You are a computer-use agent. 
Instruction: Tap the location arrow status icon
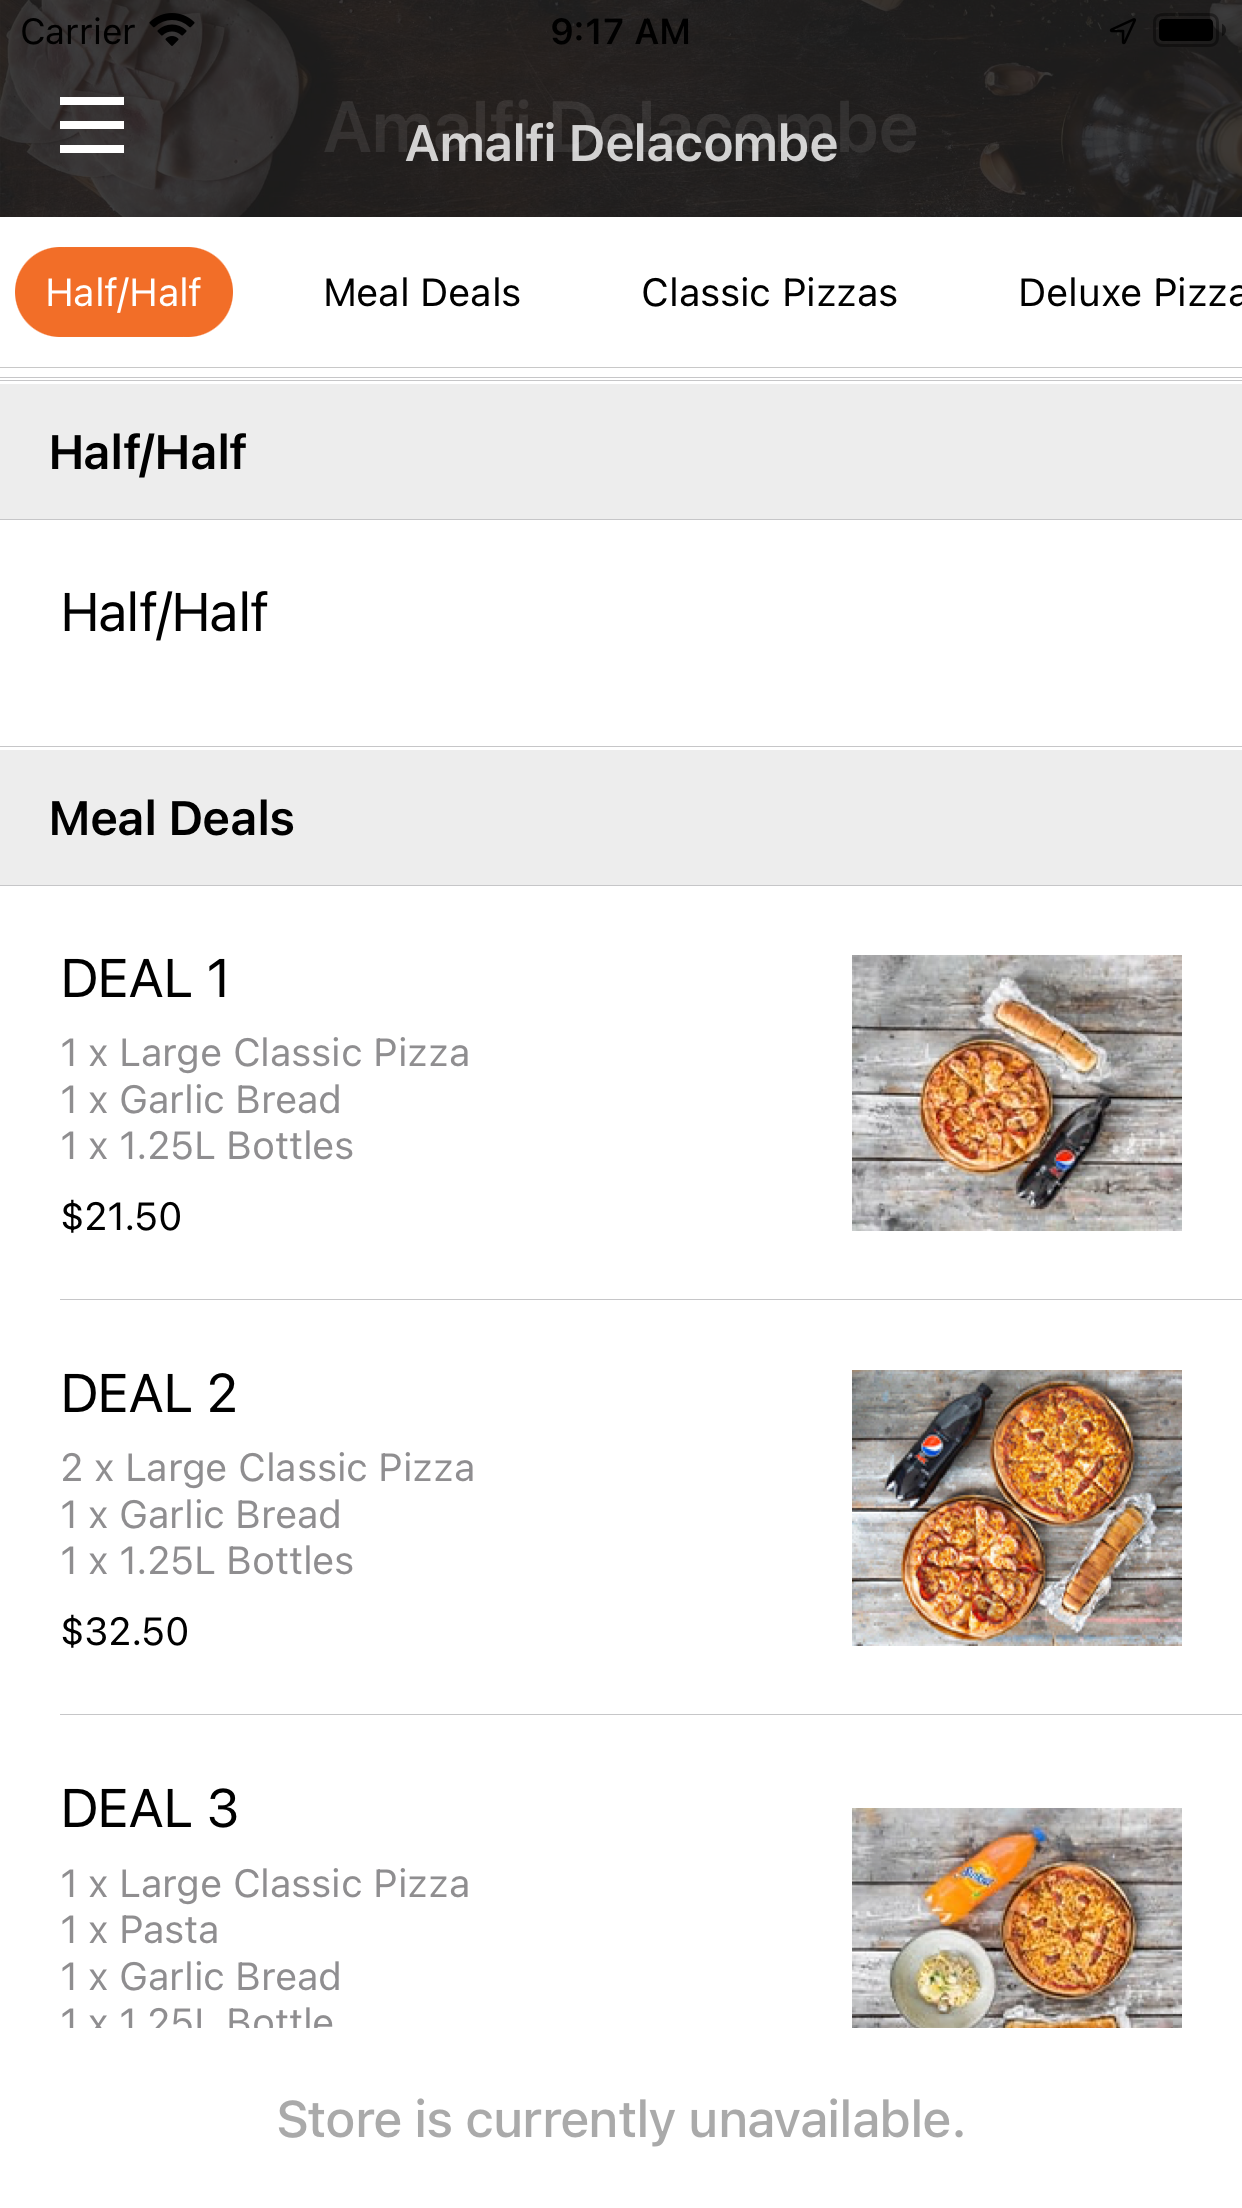1123,31
